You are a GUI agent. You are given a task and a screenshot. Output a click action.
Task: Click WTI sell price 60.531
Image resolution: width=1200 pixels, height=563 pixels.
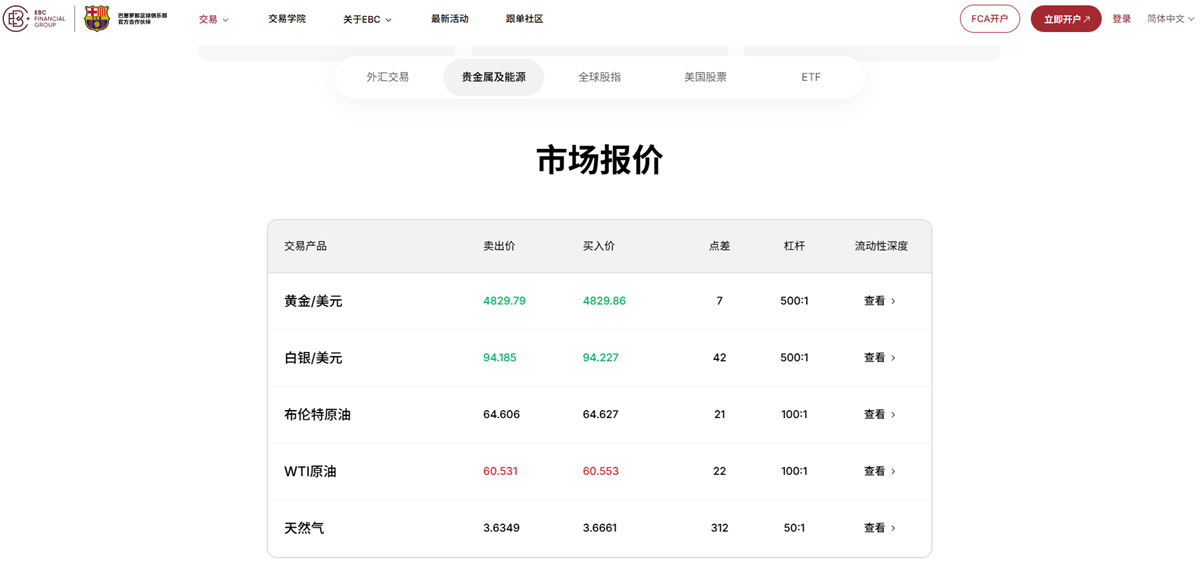click(500, 471)
